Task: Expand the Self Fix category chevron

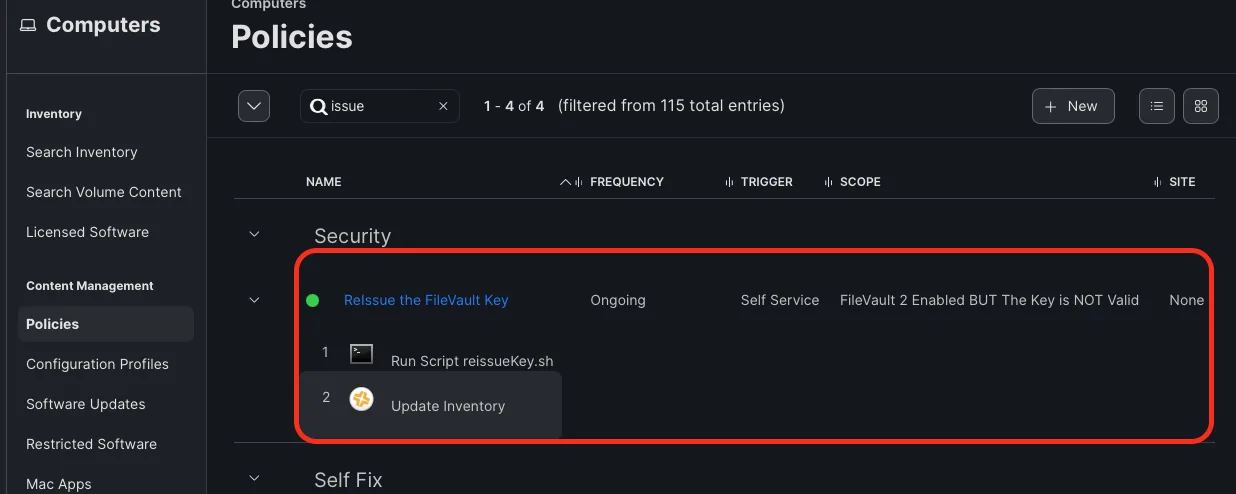Action: click(x=254, y=478)
